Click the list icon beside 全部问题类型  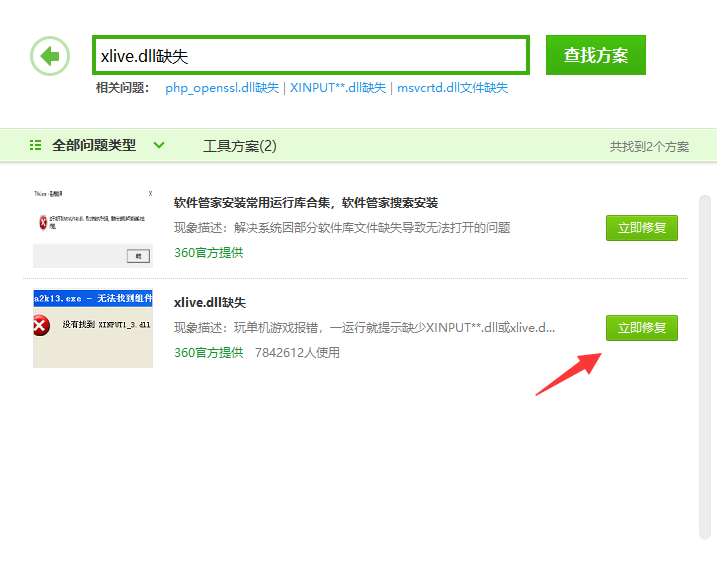(36, 145)
